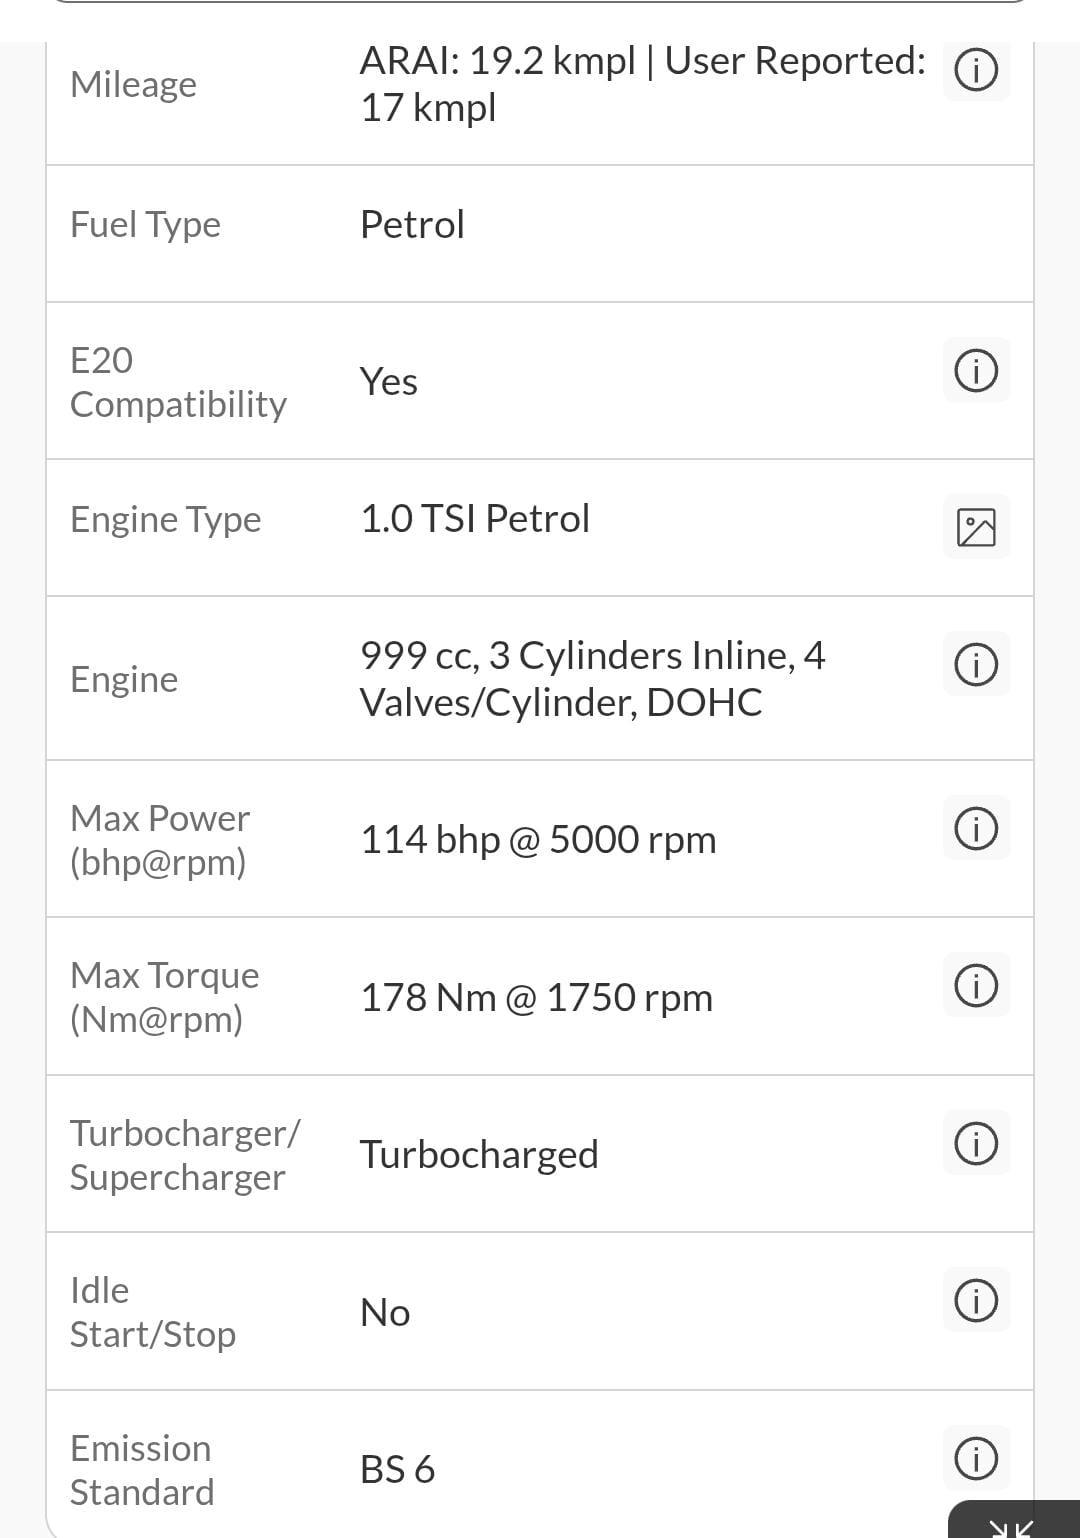Viewport: 1080px width, 1538px height.
Task: Open the Mileage info icon
Action: [976, 71]
